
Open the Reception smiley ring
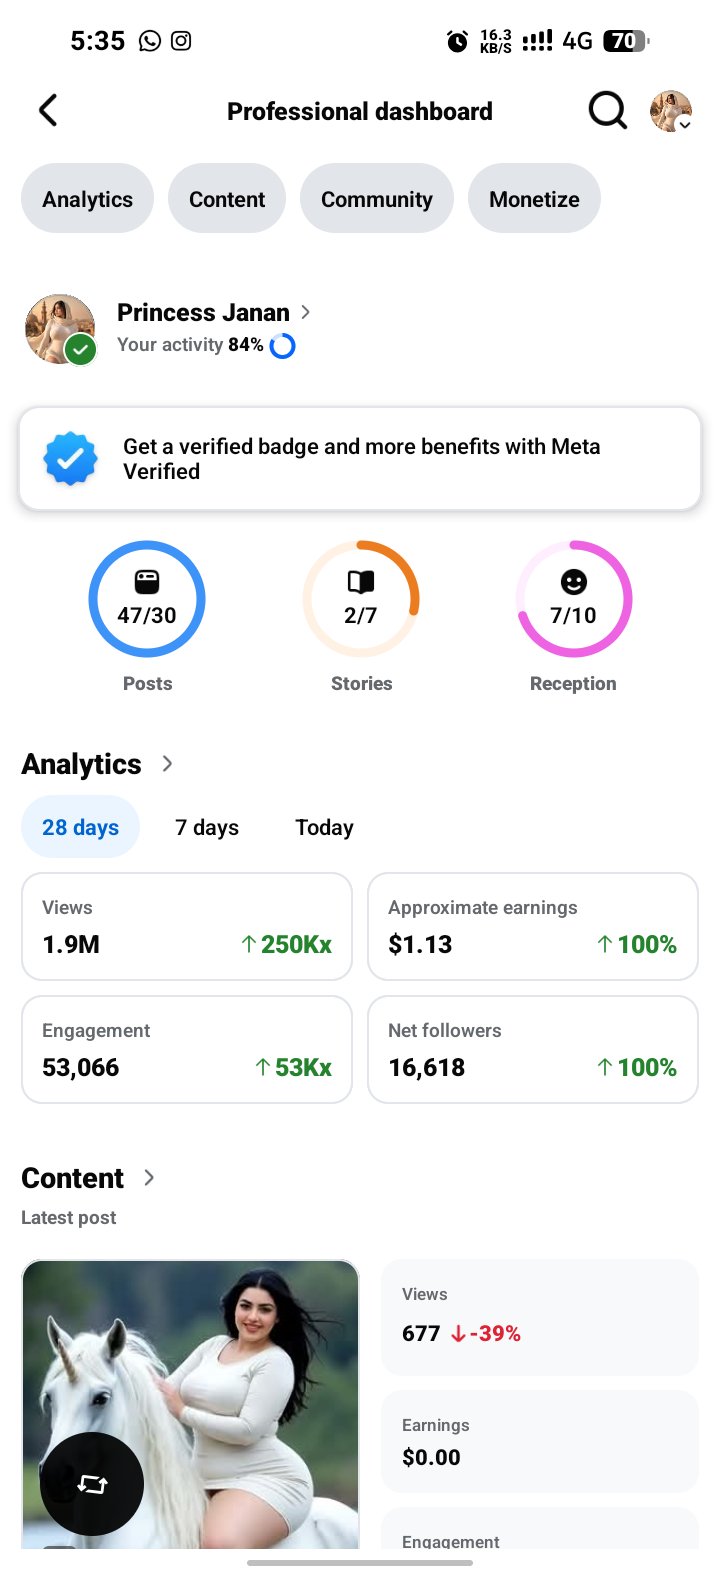(x=573, y=599)
